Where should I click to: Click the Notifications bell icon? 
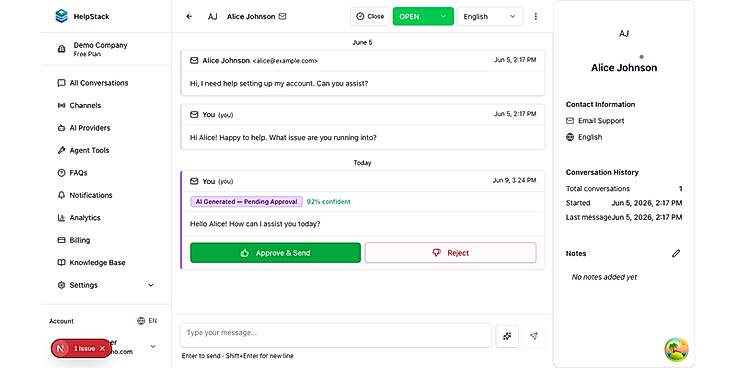click(61, 195)
